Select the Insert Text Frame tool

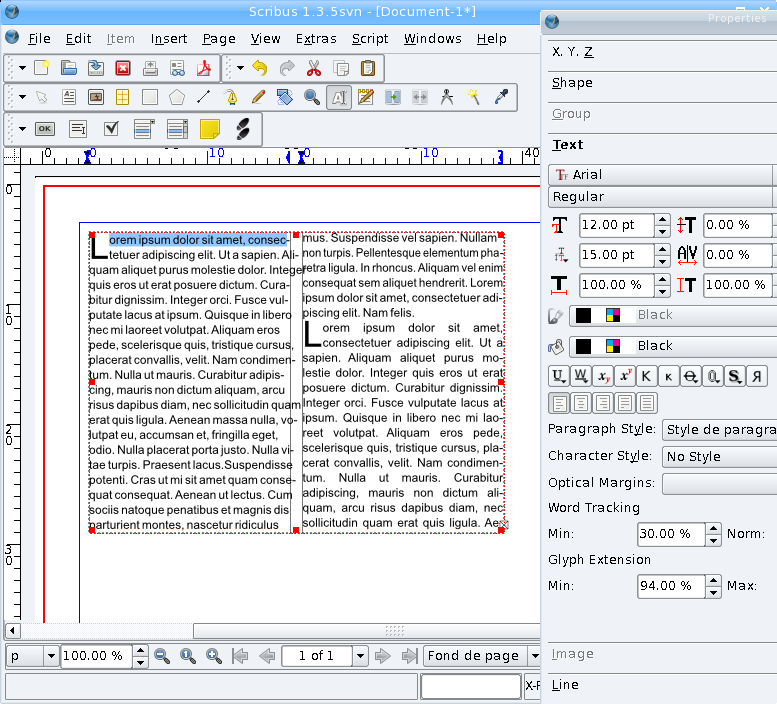[x=70, y=98]
